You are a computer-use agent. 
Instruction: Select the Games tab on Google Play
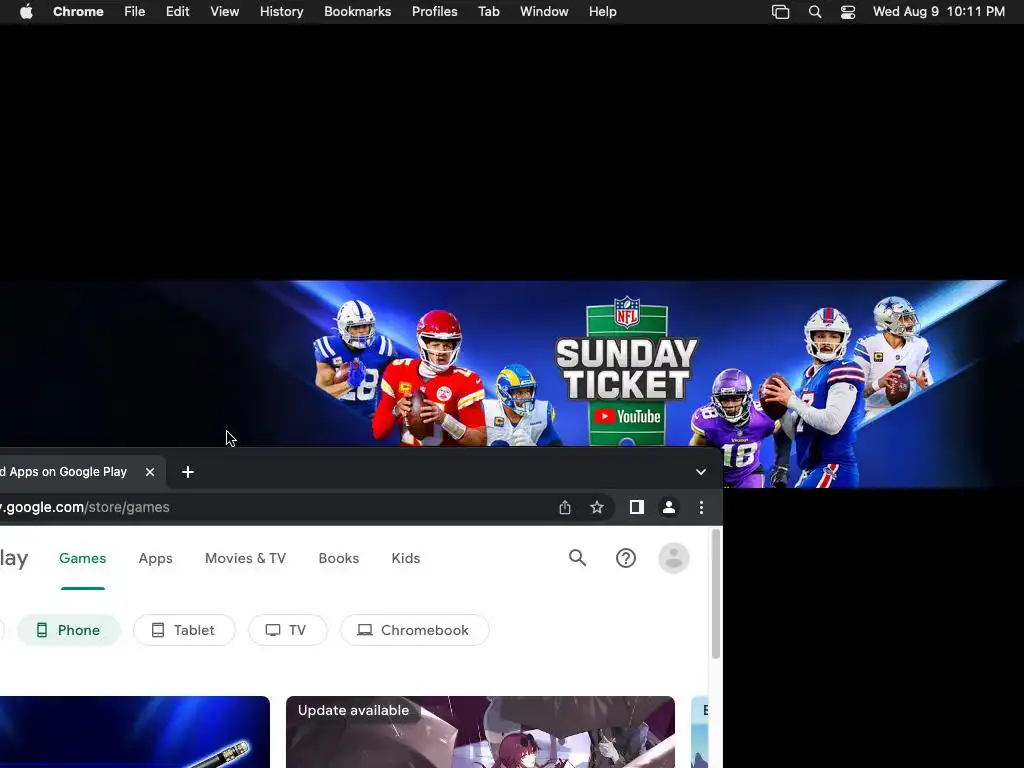click(x=82, y=558)
